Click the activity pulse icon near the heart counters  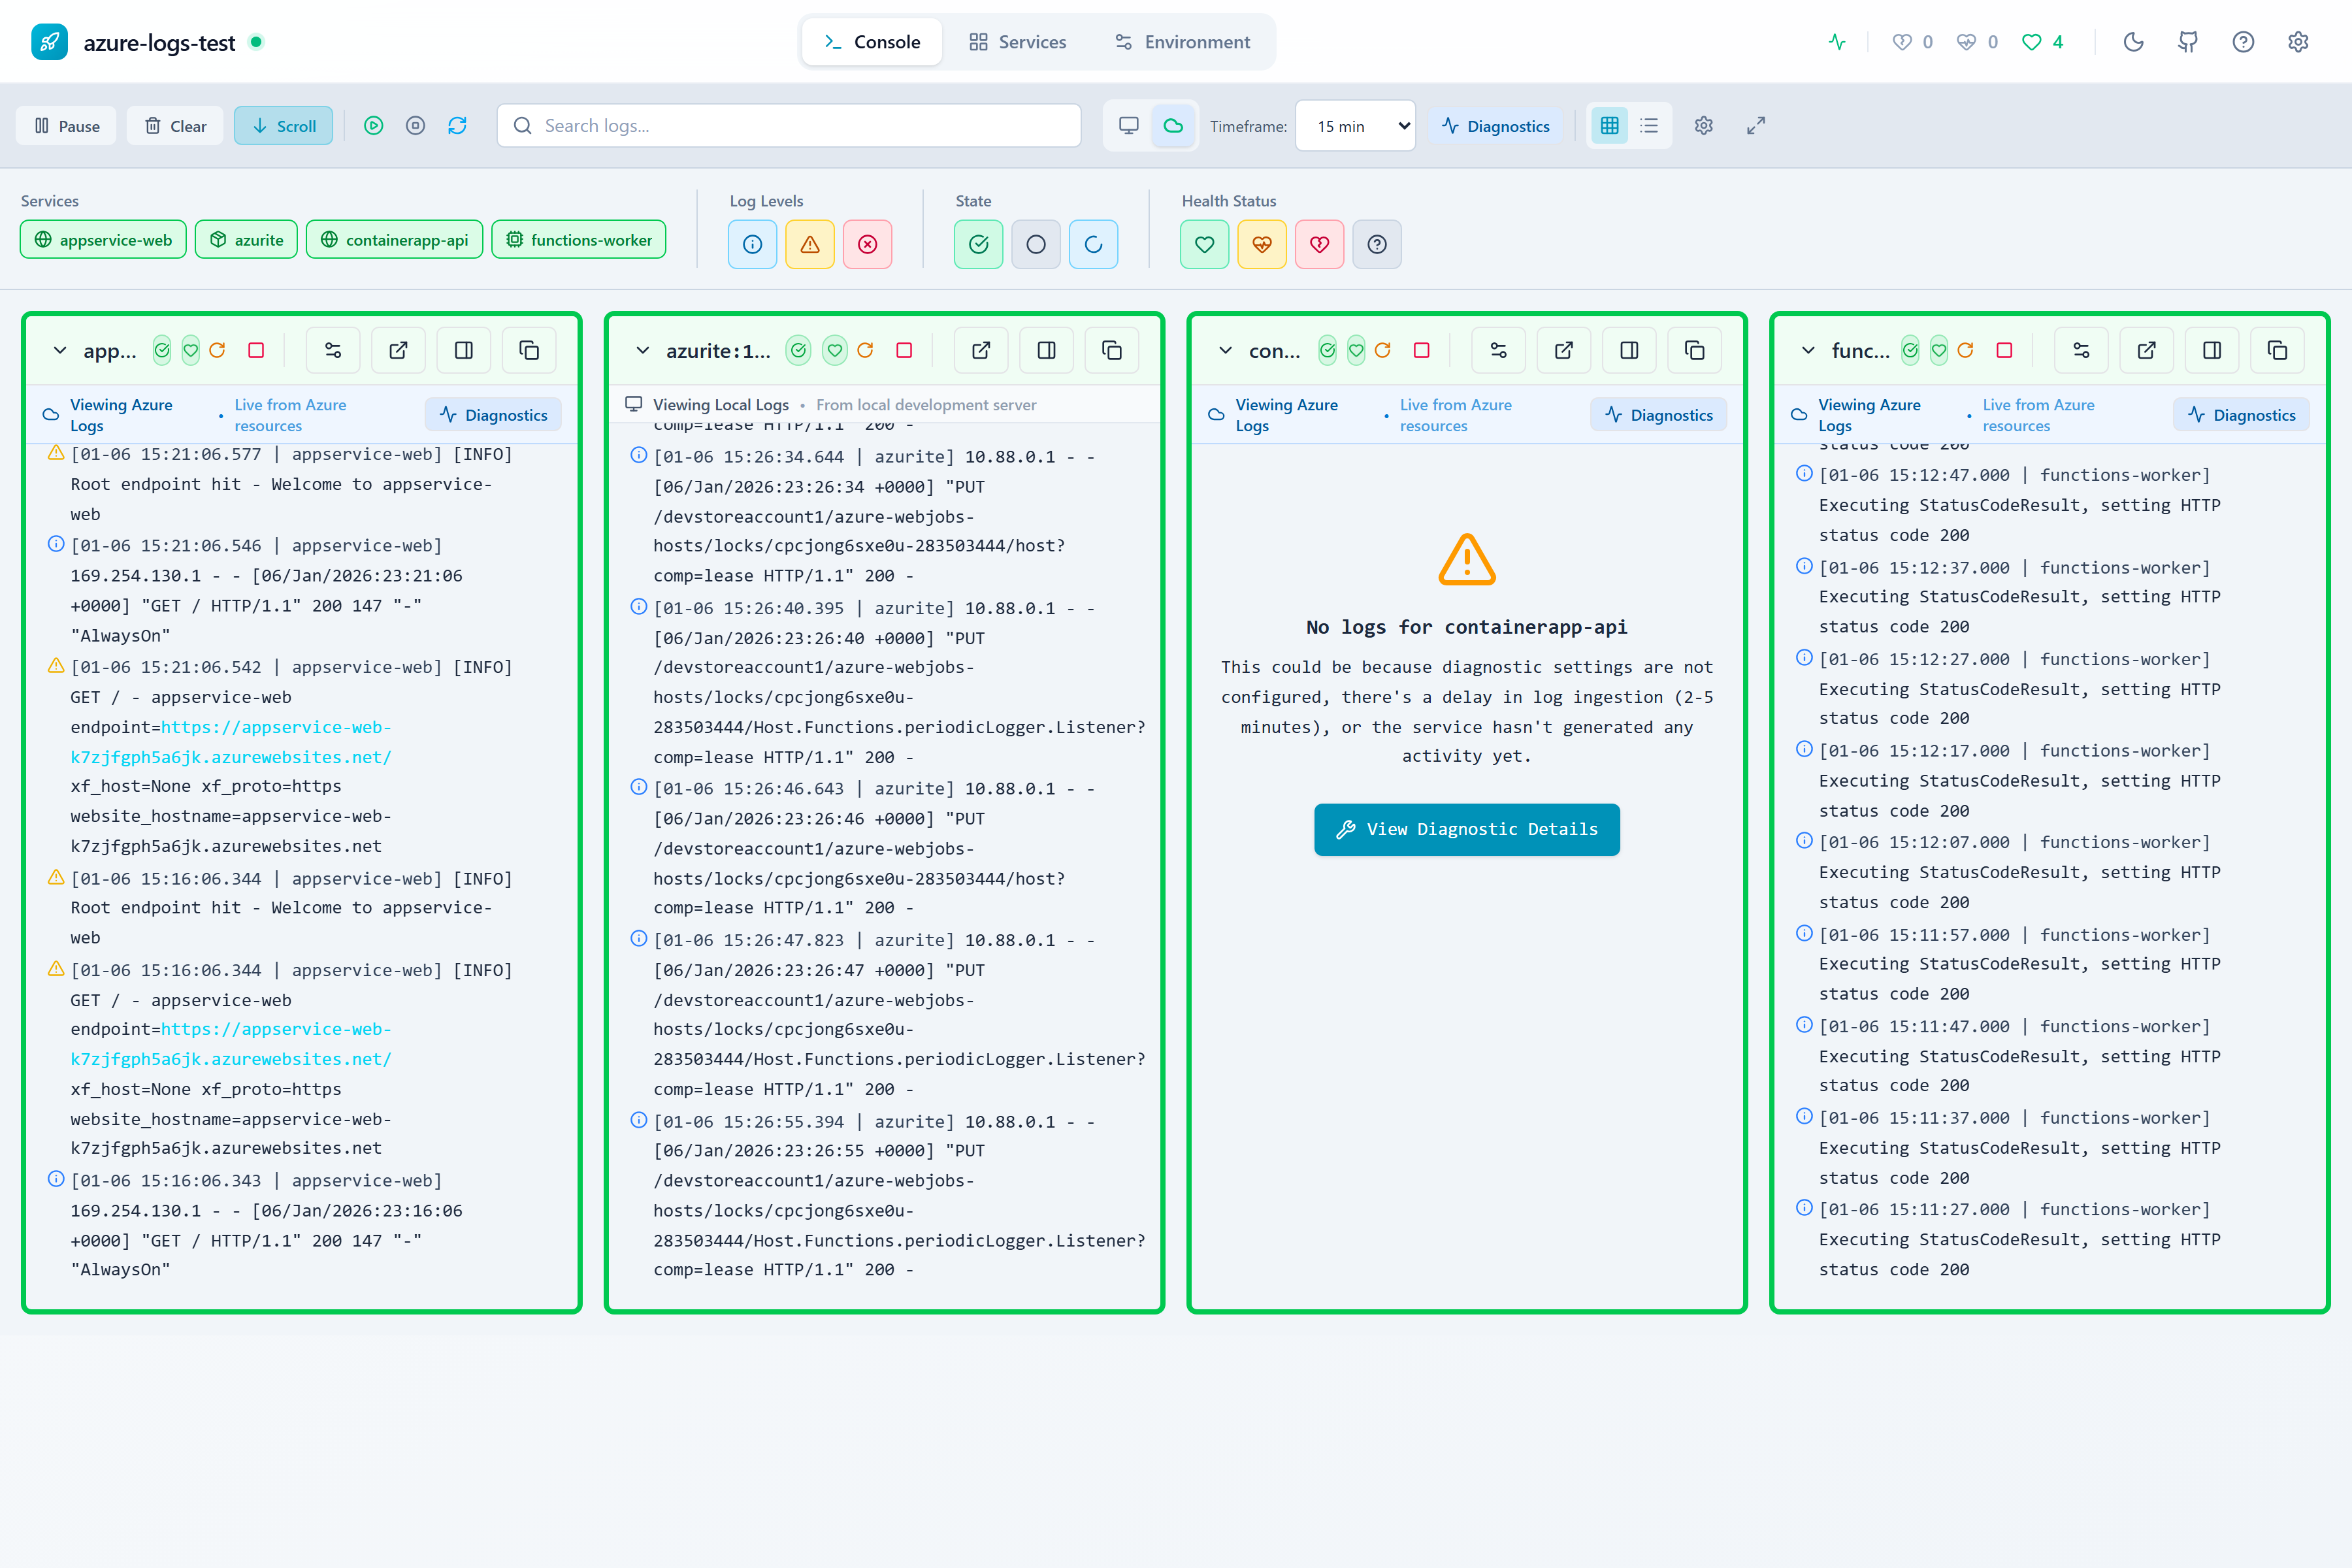coord(1836,42)
